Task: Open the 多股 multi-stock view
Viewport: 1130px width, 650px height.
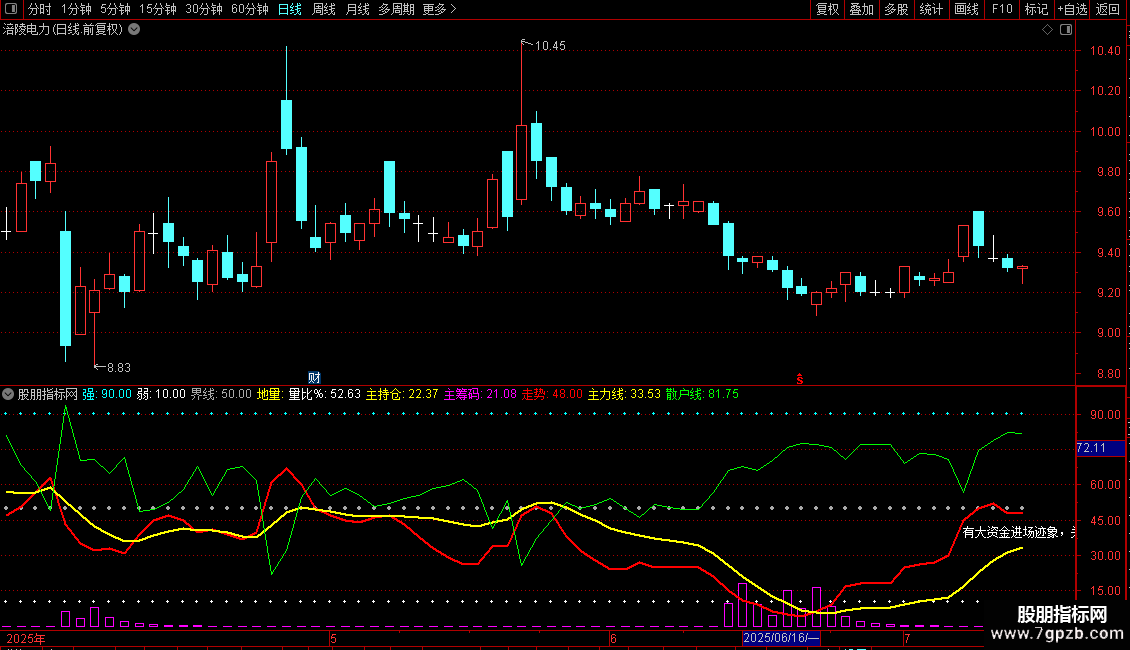Action: point(896,9)
